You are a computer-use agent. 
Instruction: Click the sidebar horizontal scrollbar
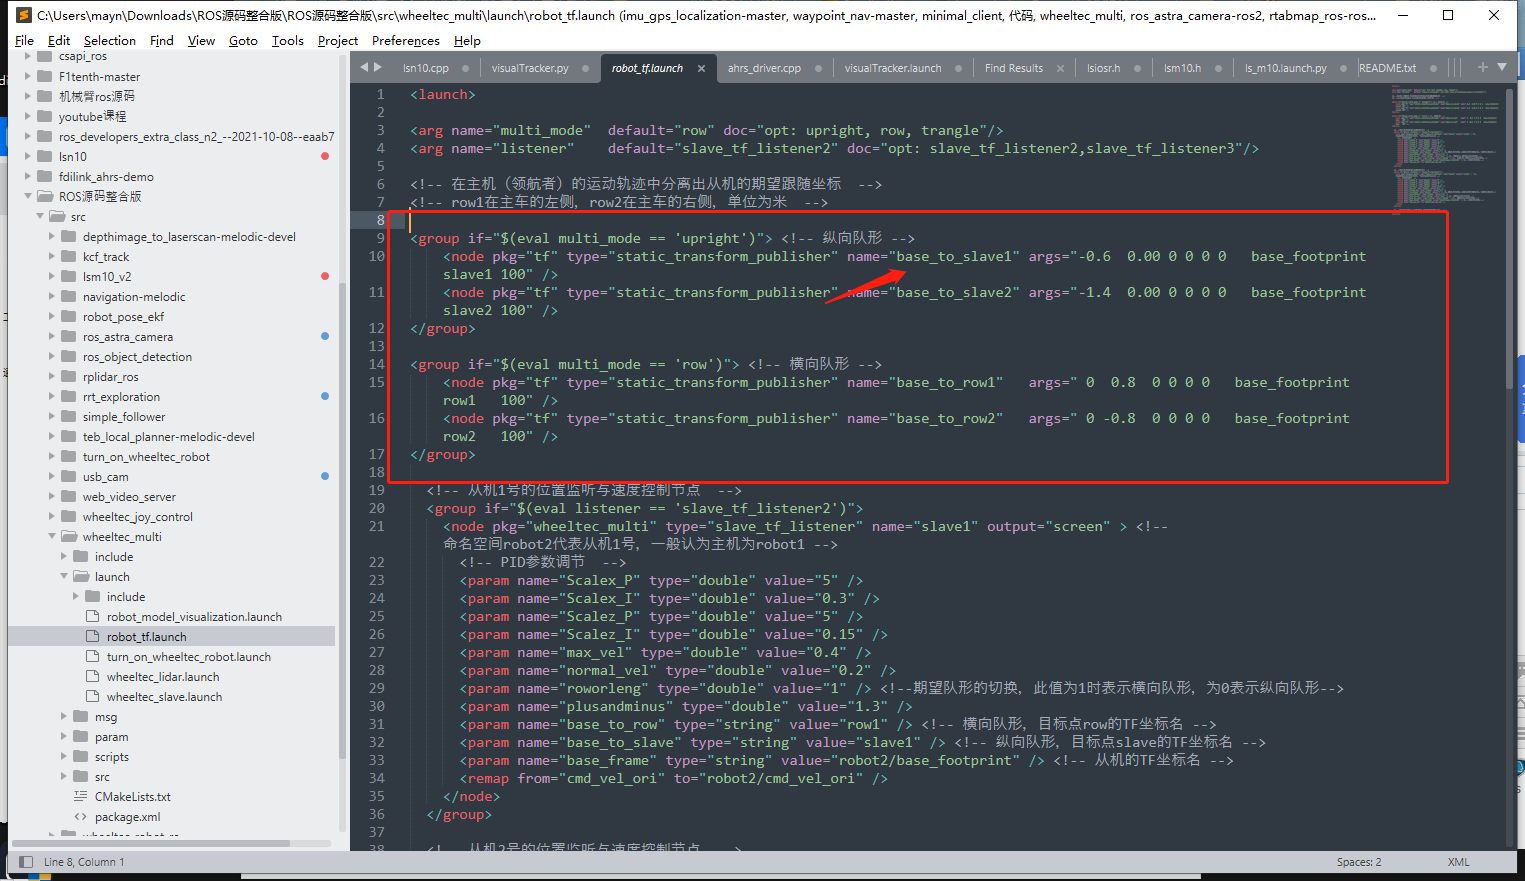click(x=150, y=843)
